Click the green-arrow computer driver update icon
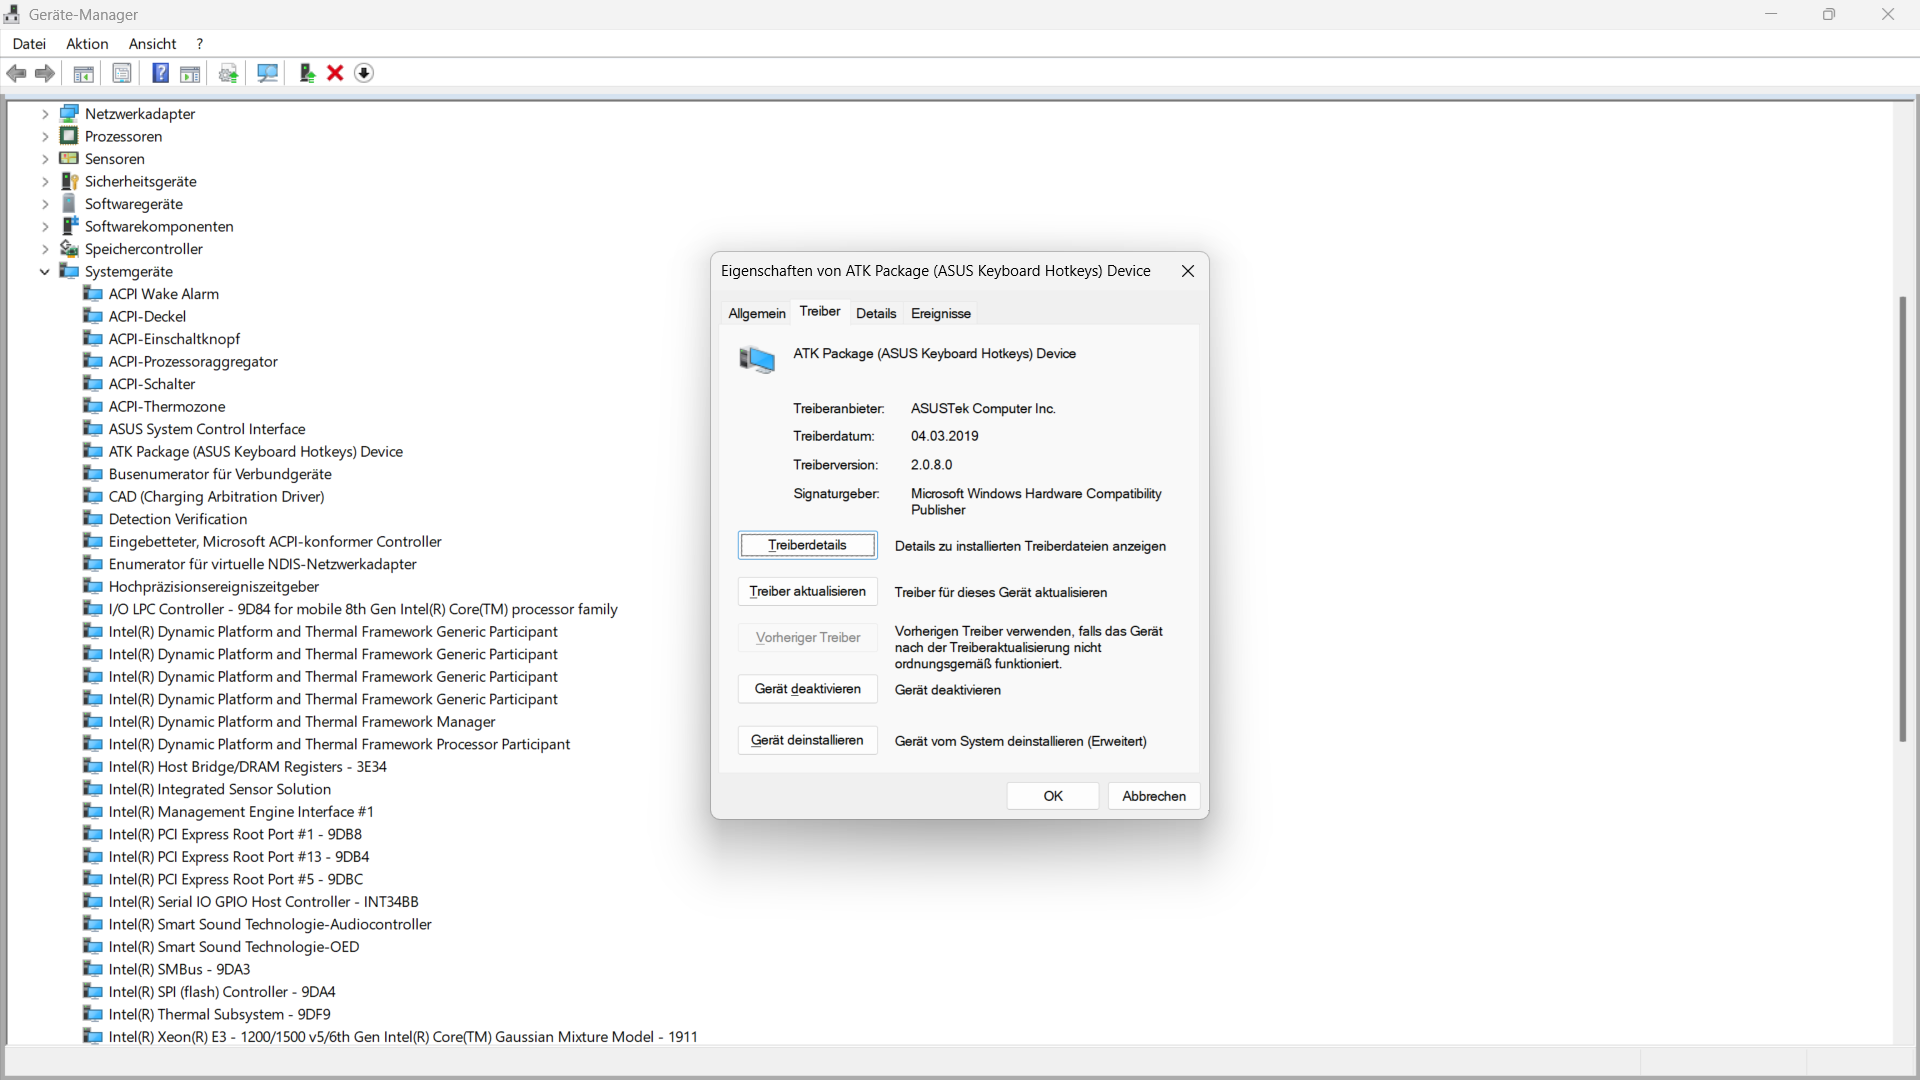1920x1080 pixels. coord(307,73)
